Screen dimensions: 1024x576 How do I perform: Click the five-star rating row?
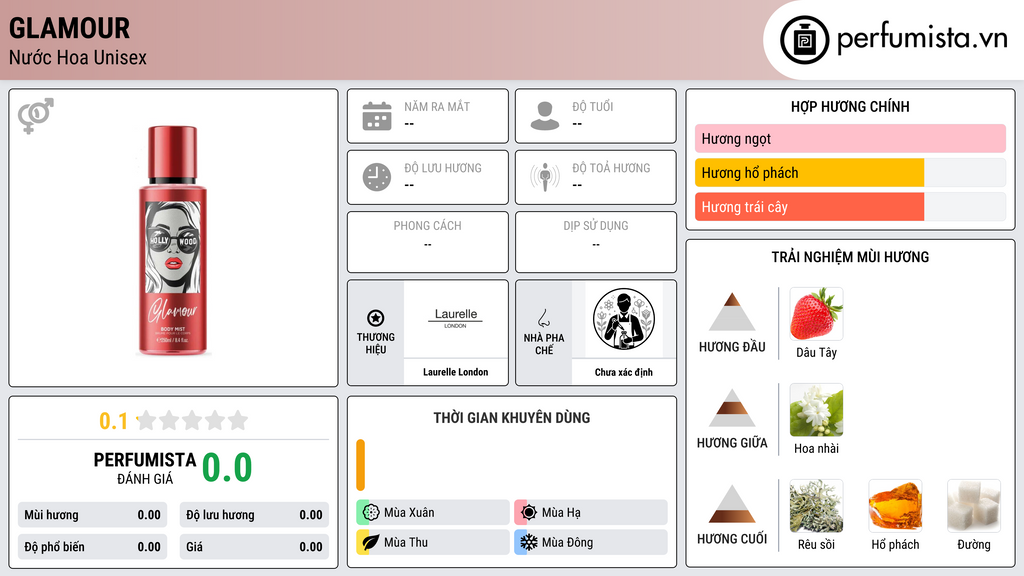(x=192, y=420)
